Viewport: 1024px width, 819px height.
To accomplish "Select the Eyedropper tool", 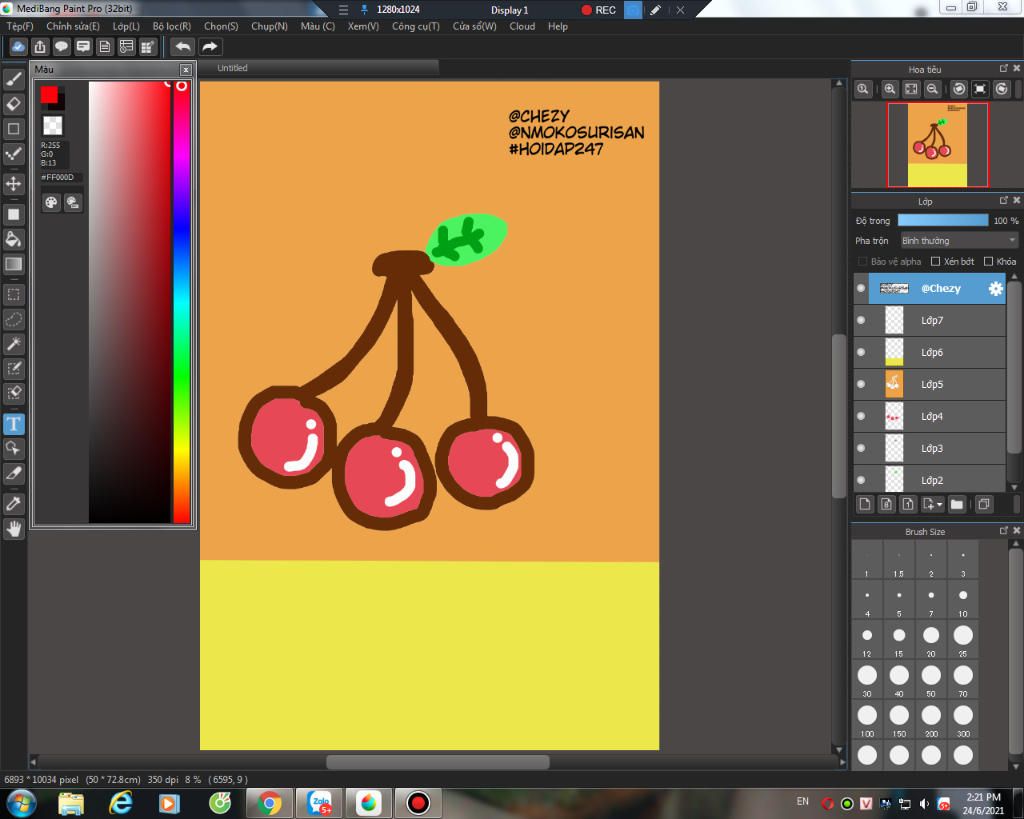I will pyautogui.click(x=14, y=503).
